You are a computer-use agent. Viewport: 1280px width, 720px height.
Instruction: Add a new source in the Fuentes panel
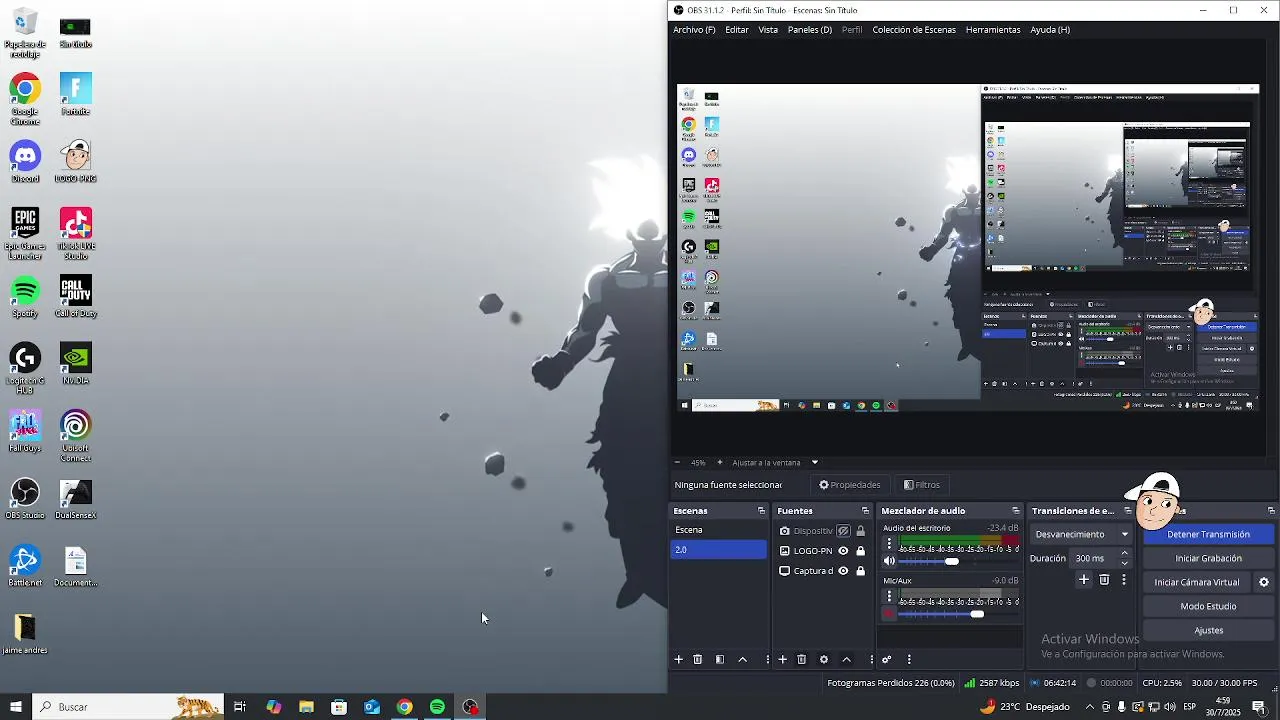(782, 660)
